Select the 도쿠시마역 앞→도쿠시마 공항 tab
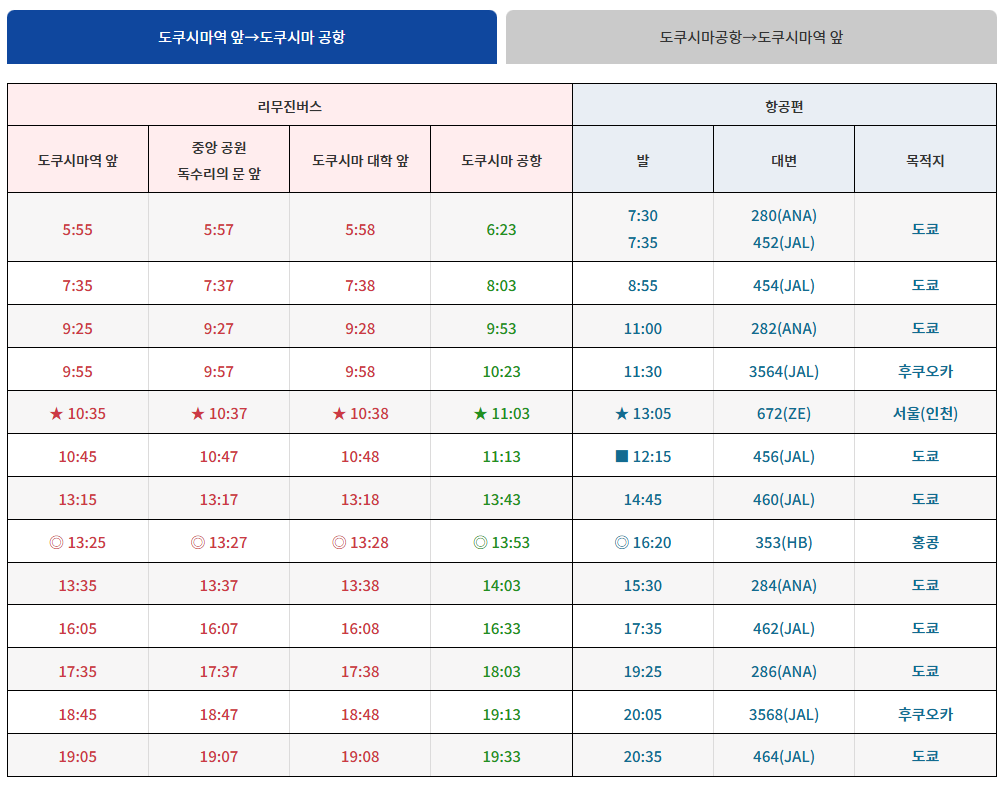The width and height of the screenshot is (1007, 786). pyautogui.click(x=252, y=35)
